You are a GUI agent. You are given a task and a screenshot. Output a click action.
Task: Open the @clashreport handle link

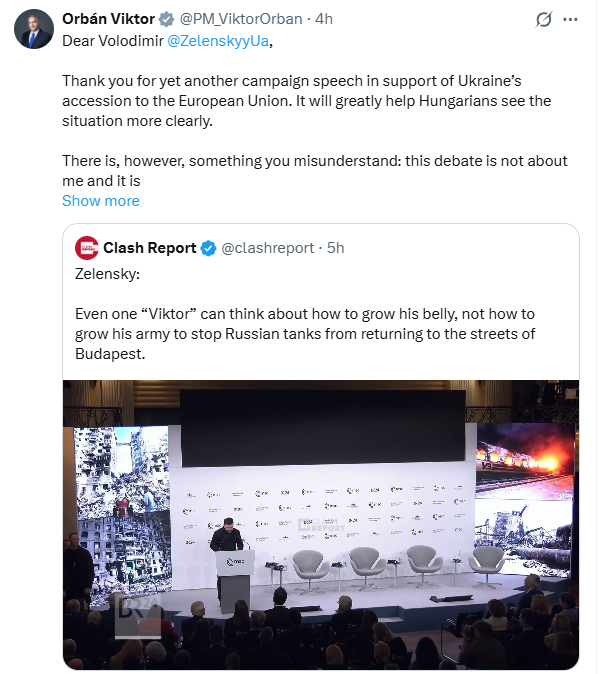pos(268,247)
